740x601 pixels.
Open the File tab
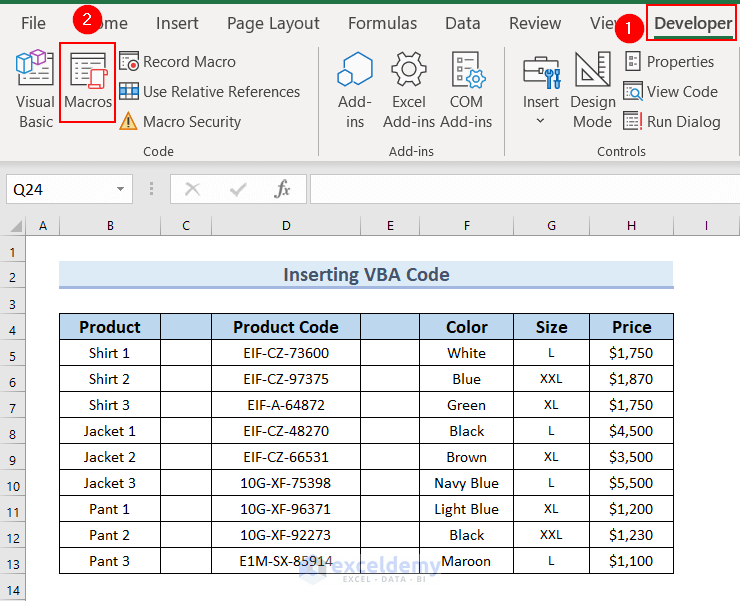(x=33, y=23)
